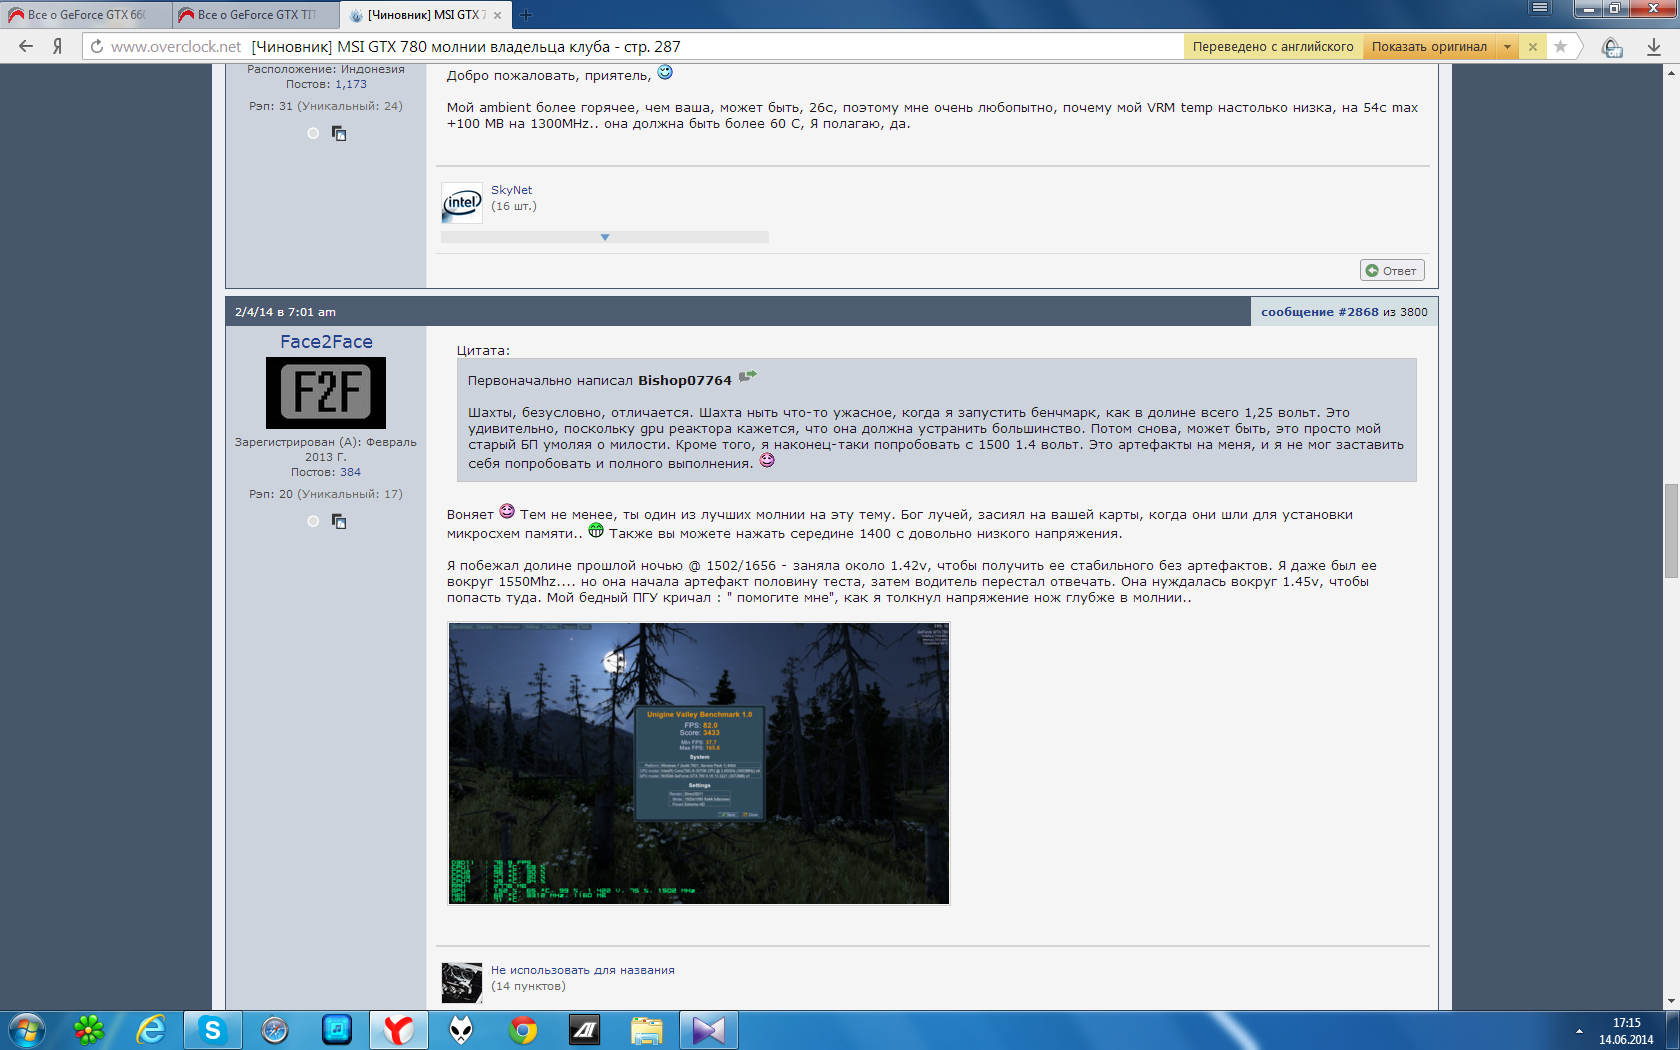Open Yandex home via the Я button
The image size is (1680, 1050).
coord(58,46)
